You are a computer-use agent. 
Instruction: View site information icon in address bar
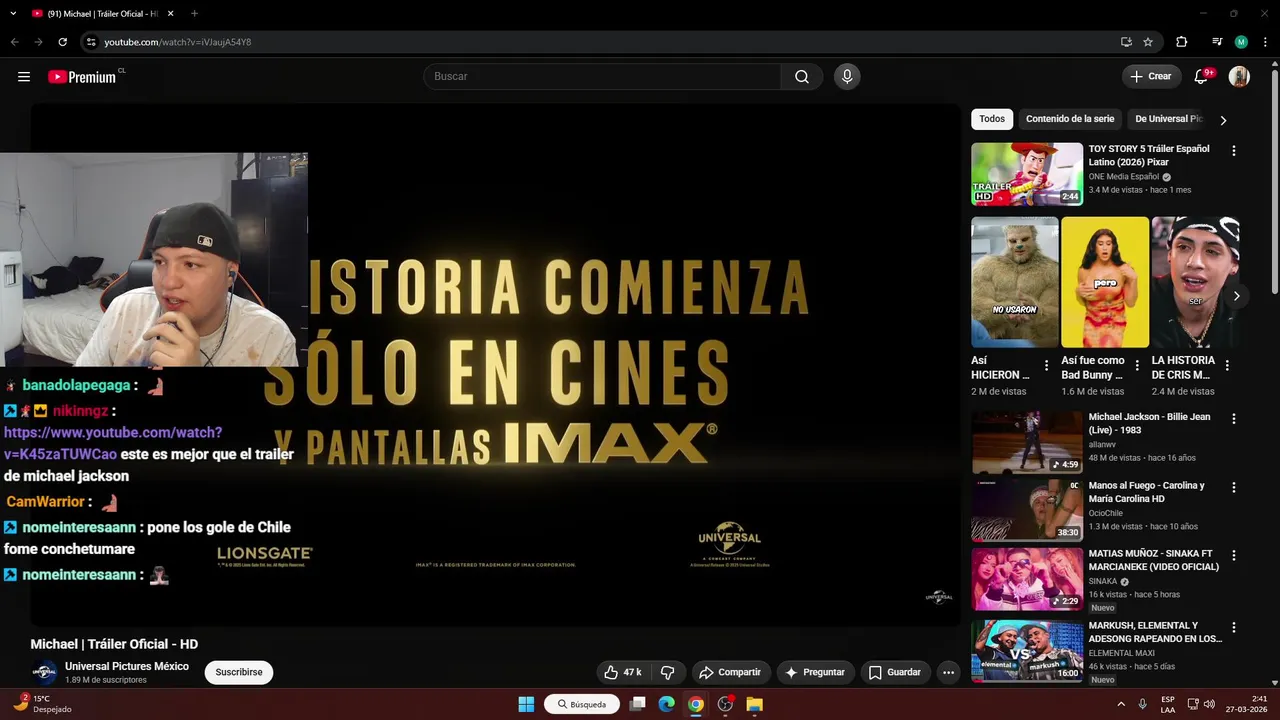[x=91, y=42]
